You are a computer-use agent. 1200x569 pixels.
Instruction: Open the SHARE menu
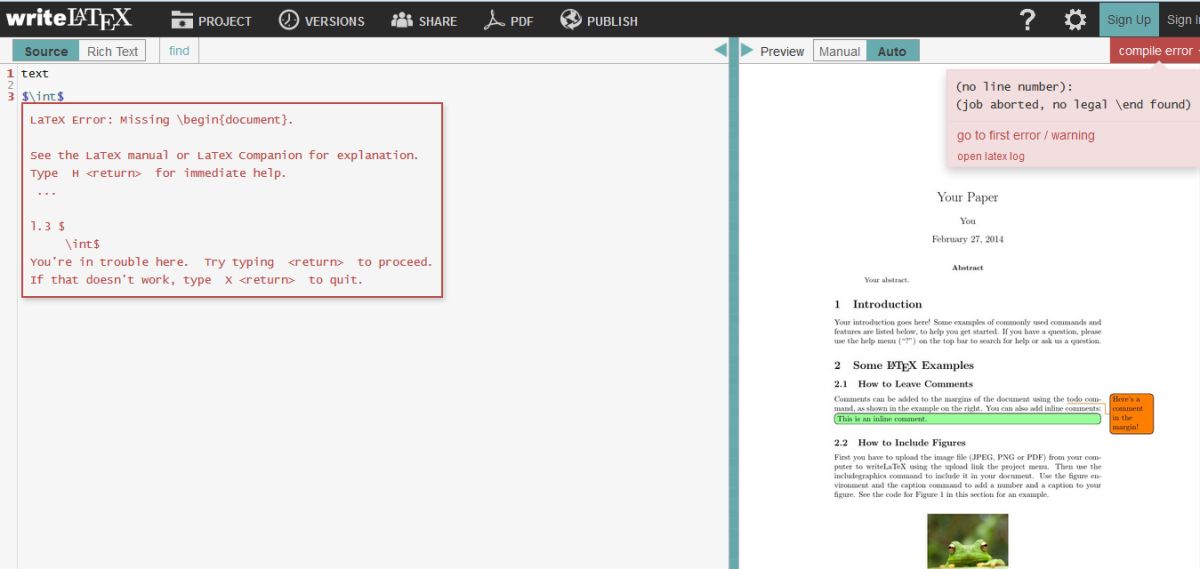click(424, 20)
